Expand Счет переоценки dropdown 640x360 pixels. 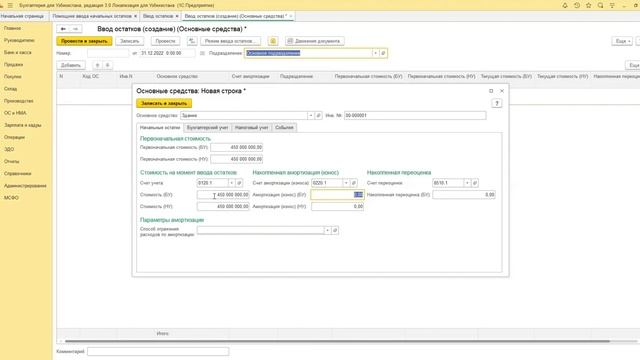(467, 183)
